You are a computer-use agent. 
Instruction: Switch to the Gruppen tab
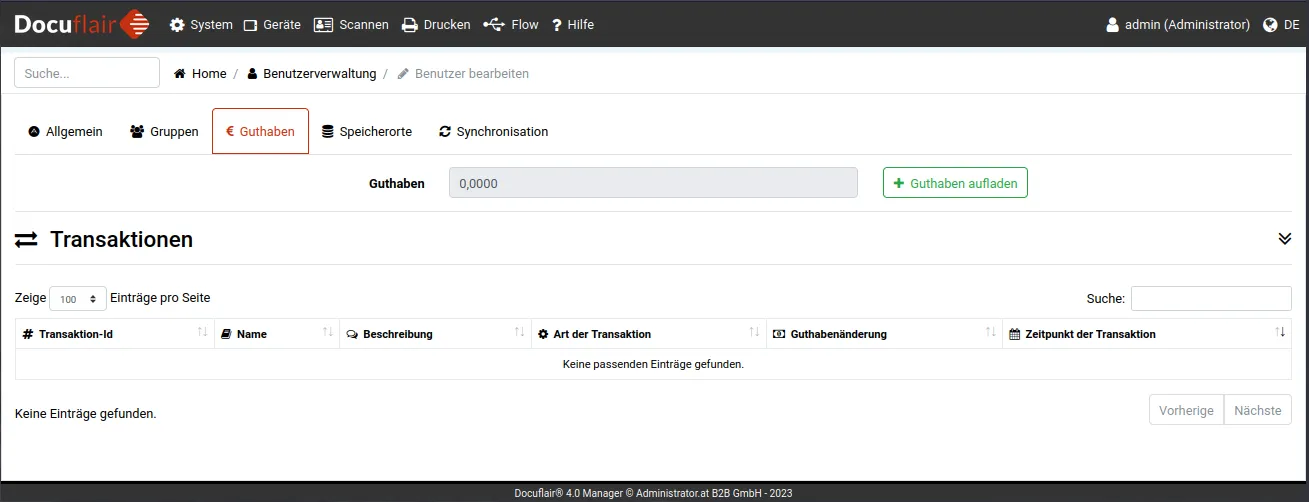coord(164,132)
